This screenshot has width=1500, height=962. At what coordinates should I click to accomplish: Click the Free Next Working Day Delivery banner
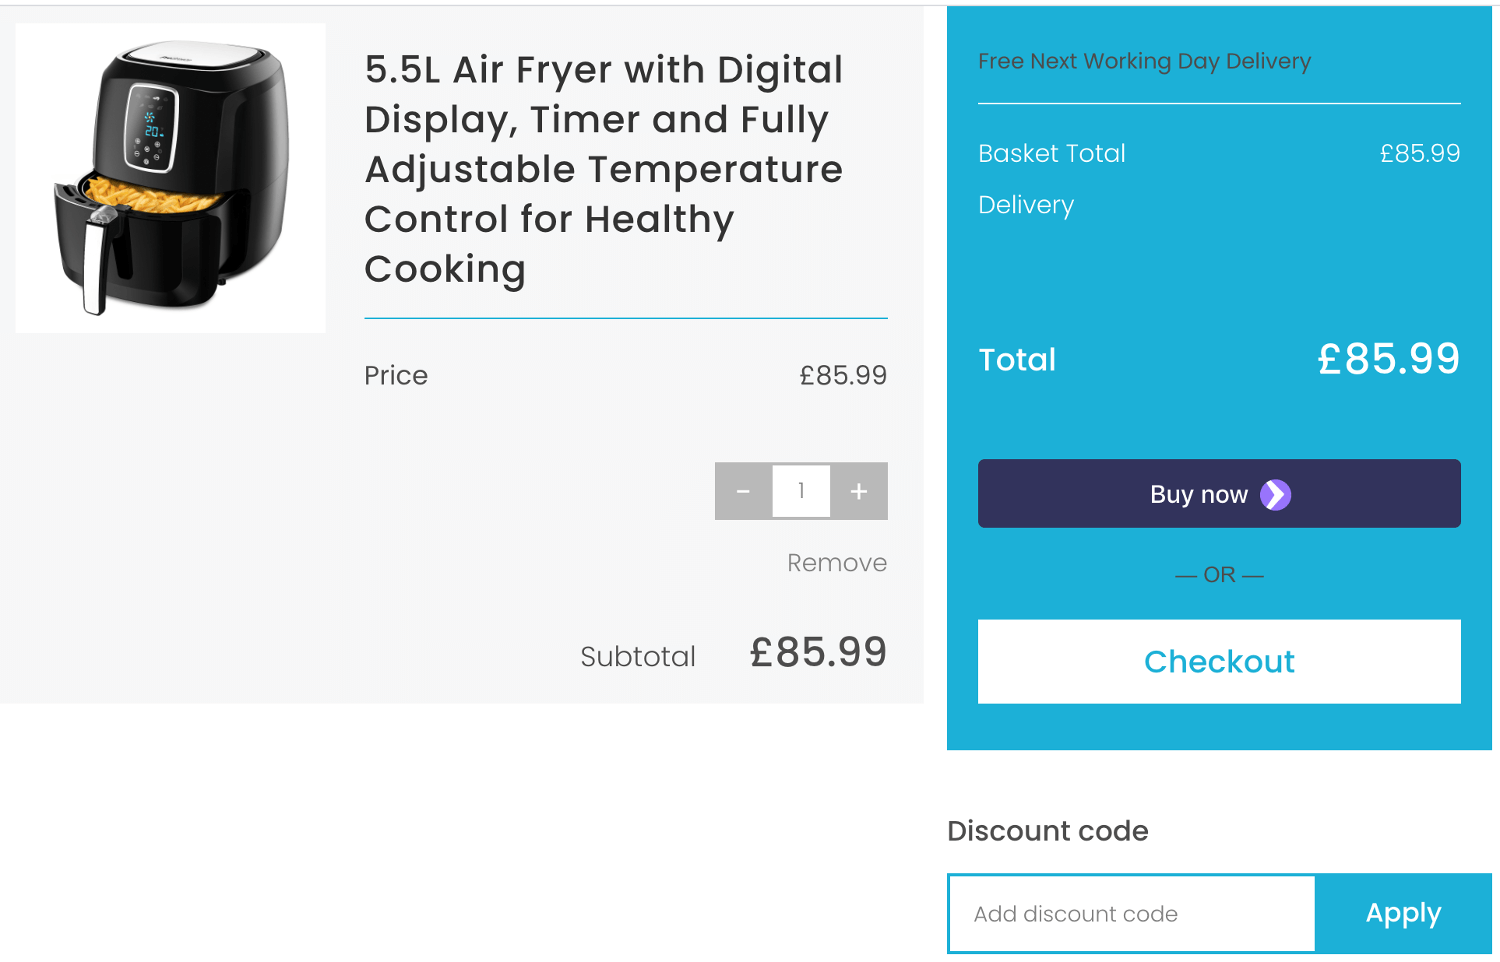click(x=1145, y=61)
